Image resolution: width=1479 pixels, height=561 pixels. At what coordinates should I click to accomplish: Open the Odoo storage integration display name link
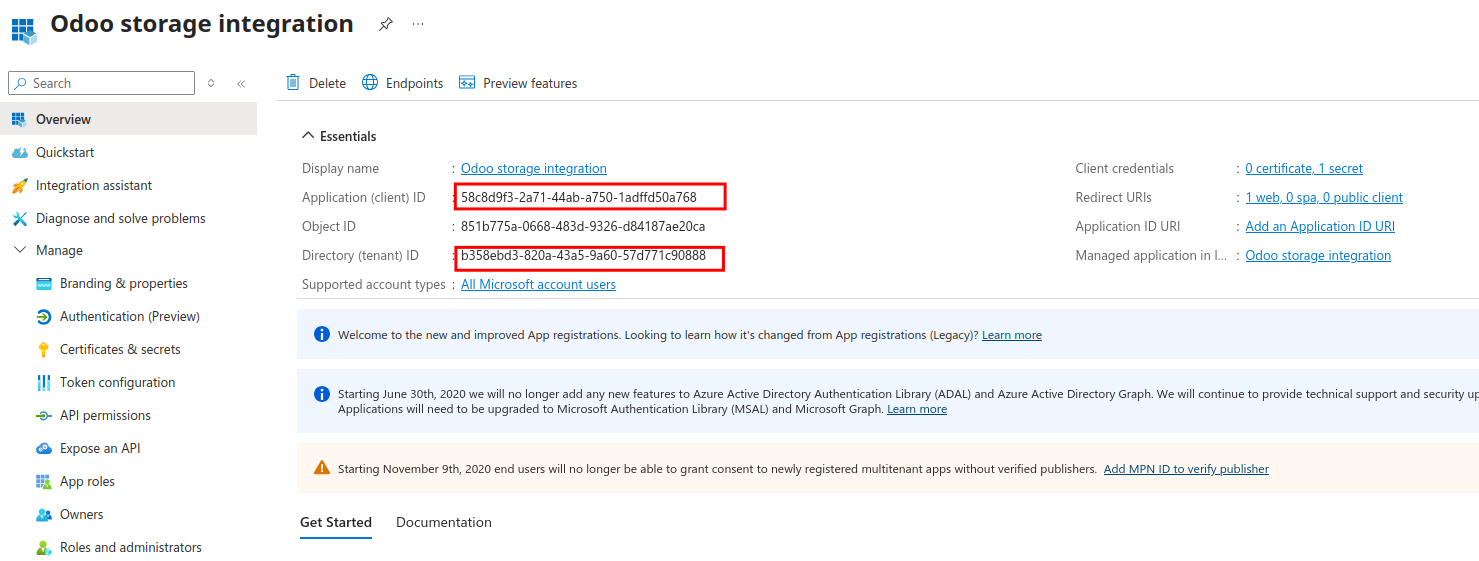534,168
